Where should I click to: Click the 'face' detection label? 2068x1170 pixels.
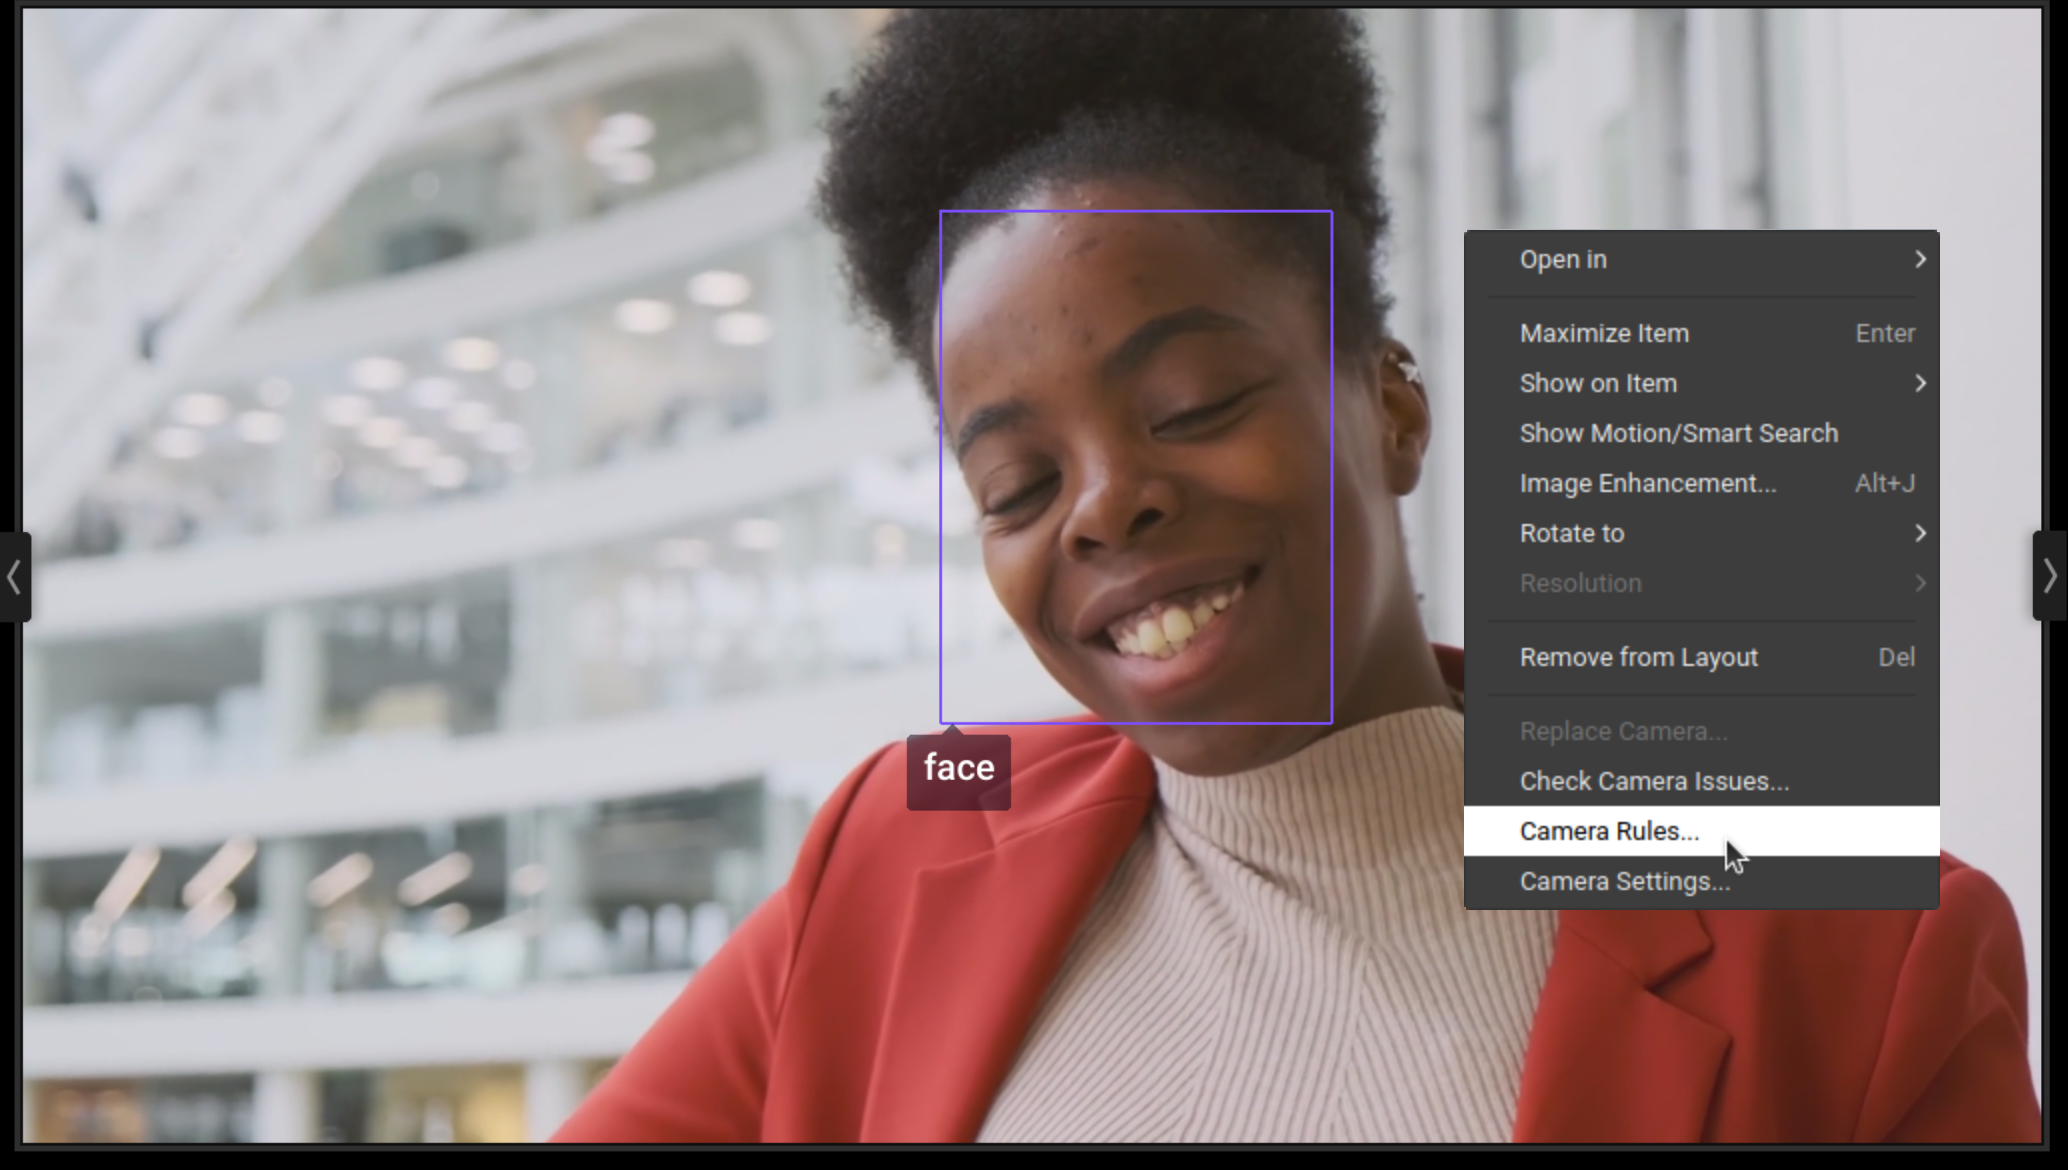(x=958, y=768)
